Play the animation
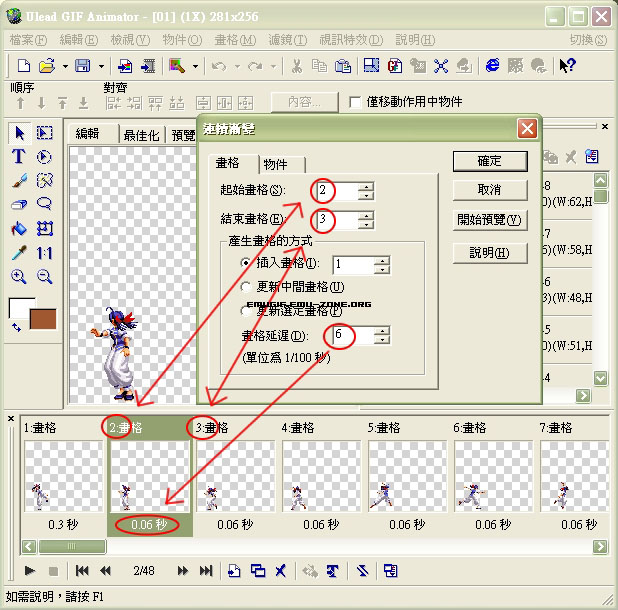 point(30,570)
